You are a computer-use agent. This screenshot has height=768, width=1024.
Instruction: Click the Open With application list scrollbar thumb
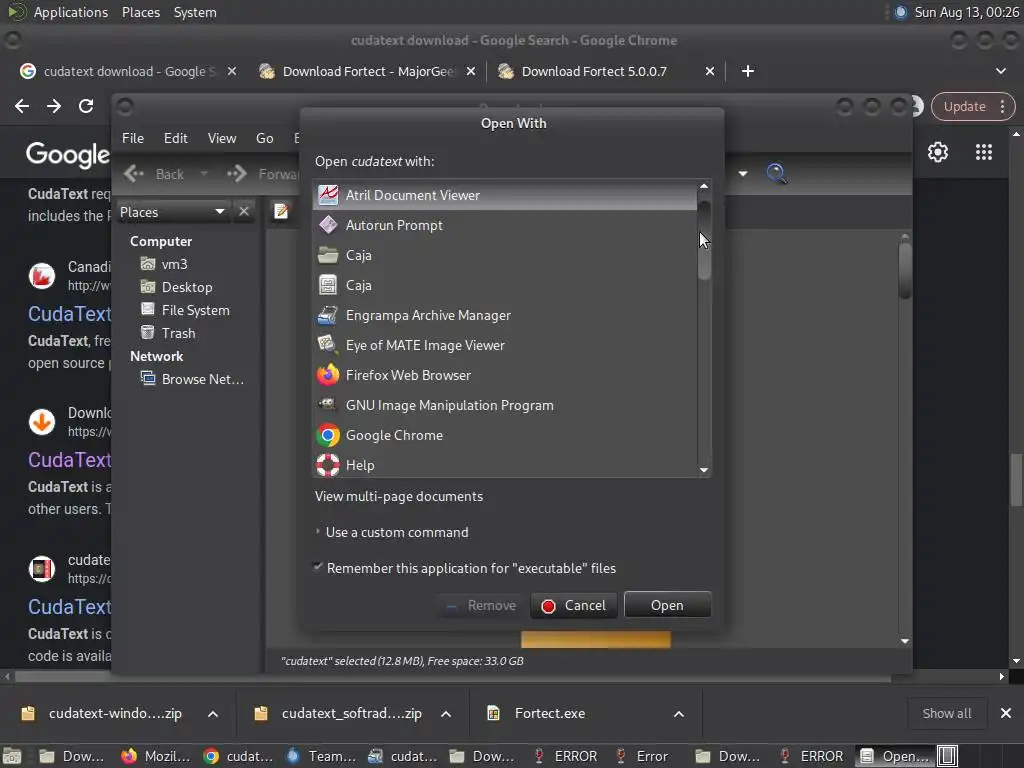pos(704,240)
